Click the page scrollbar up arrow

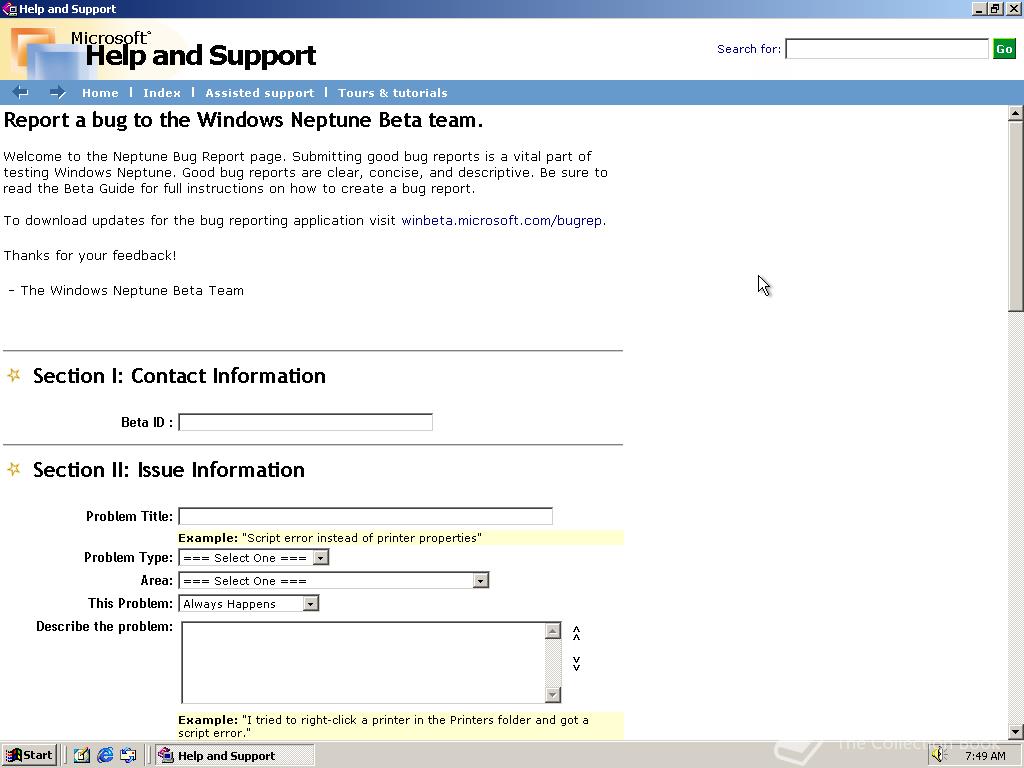coord(1016,113)
